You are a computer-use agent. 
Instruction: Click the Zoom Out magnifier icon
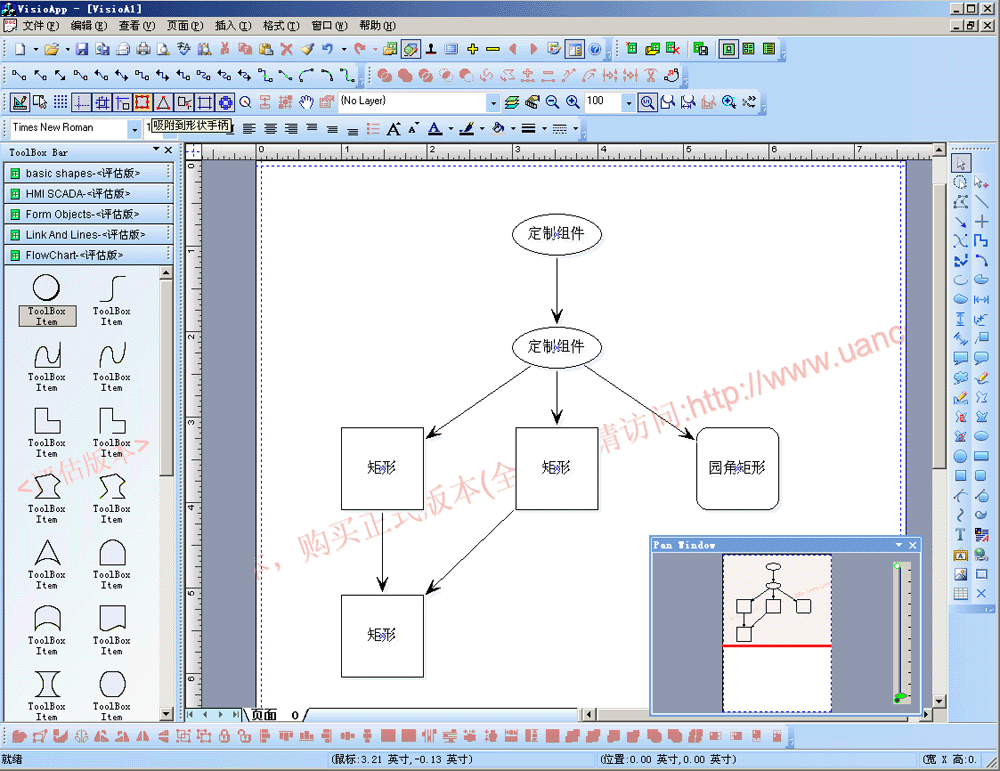(x=551, y=102)
